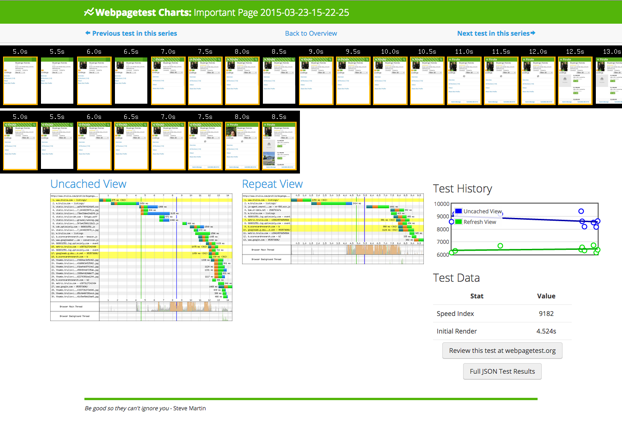Image resolution: width=622 pixels, height=430 pixels.
Task: Open the Uncached View waterfall chart
Action: point(141,257)
